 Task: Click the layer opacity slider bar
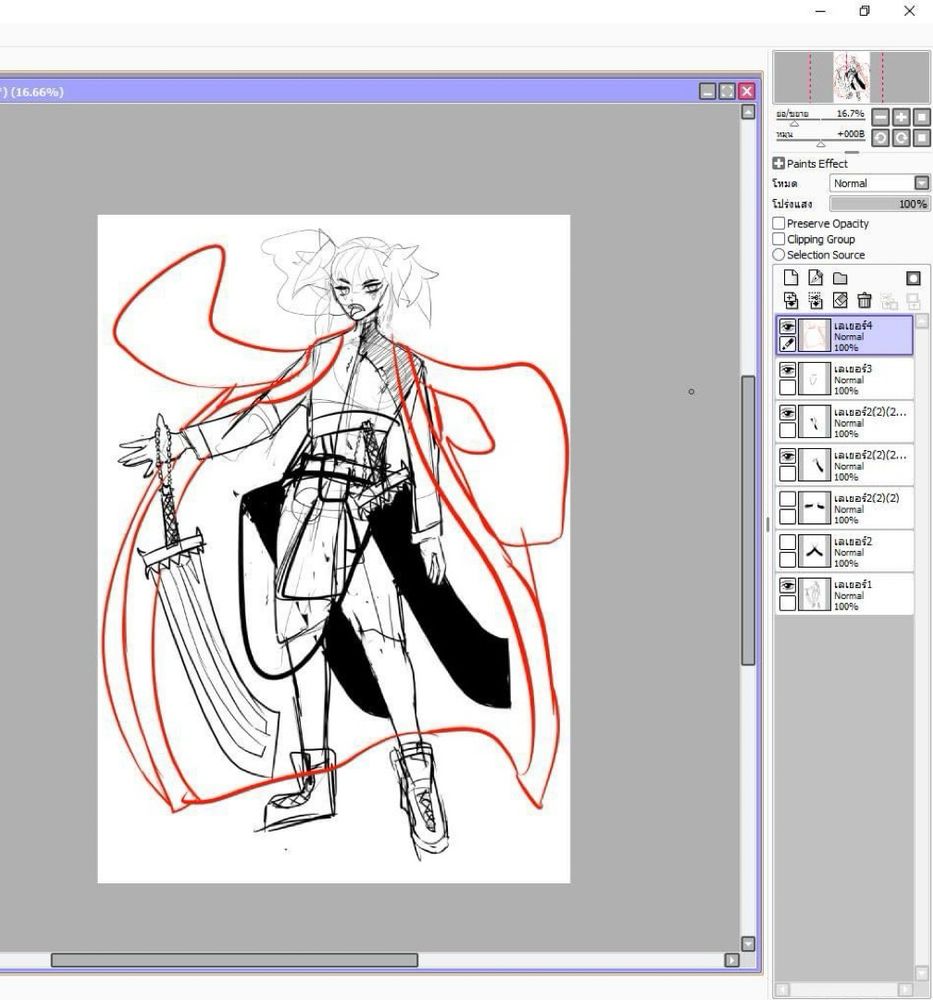[x=879, y=204]
